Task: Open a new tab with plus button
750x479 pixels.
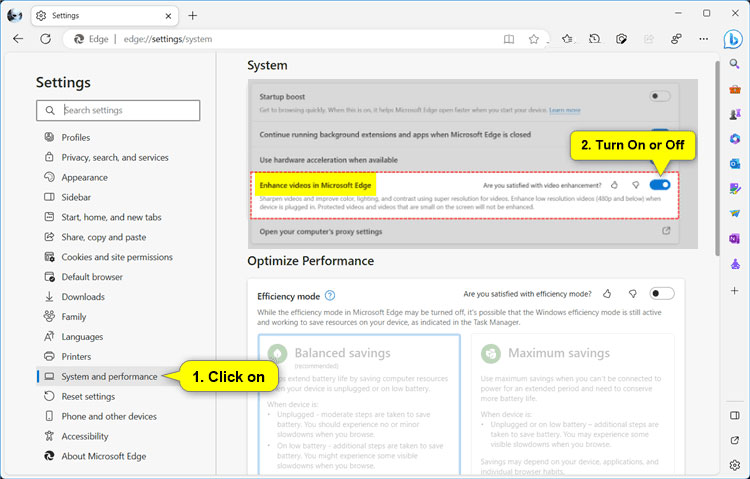Action: click(x=192, y=16)
